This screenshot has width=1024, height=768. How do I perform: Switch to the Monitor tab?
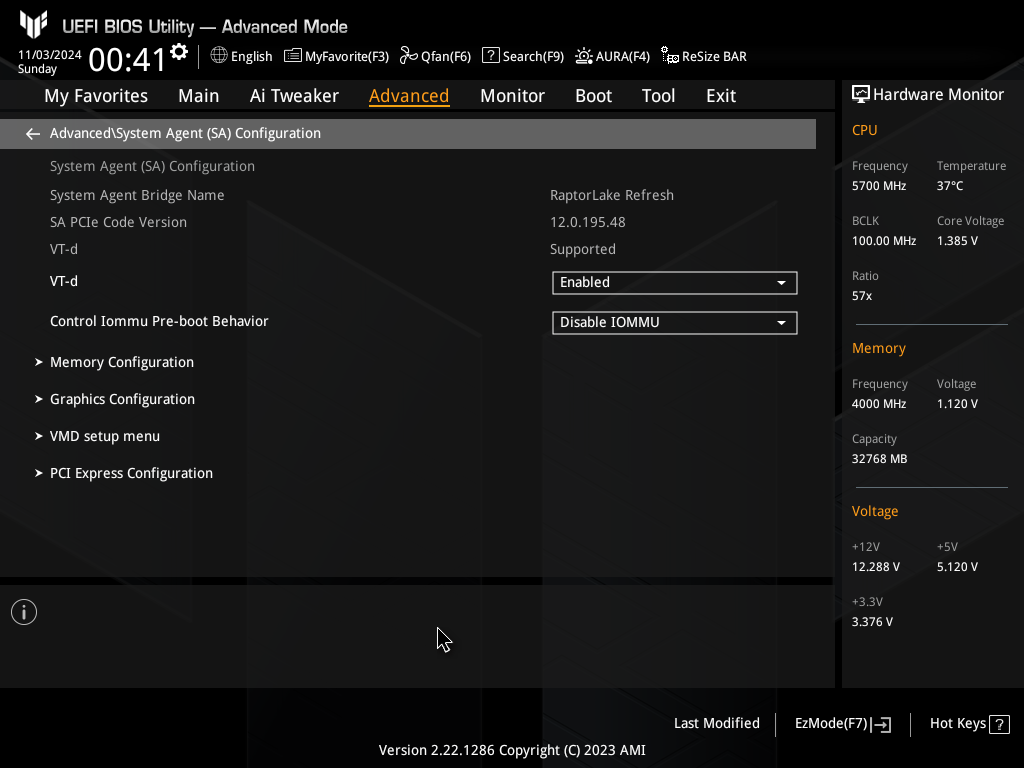coord(512,96)
